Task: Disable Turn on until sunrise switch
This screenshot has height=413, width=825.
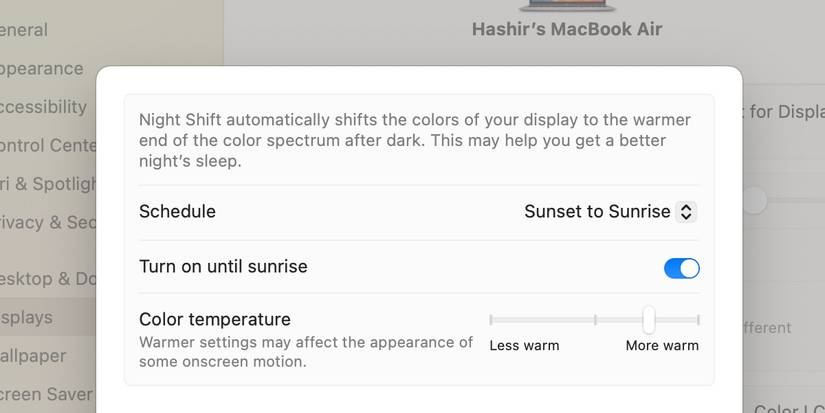Action: pyautogui.click(x=681, y=268)
